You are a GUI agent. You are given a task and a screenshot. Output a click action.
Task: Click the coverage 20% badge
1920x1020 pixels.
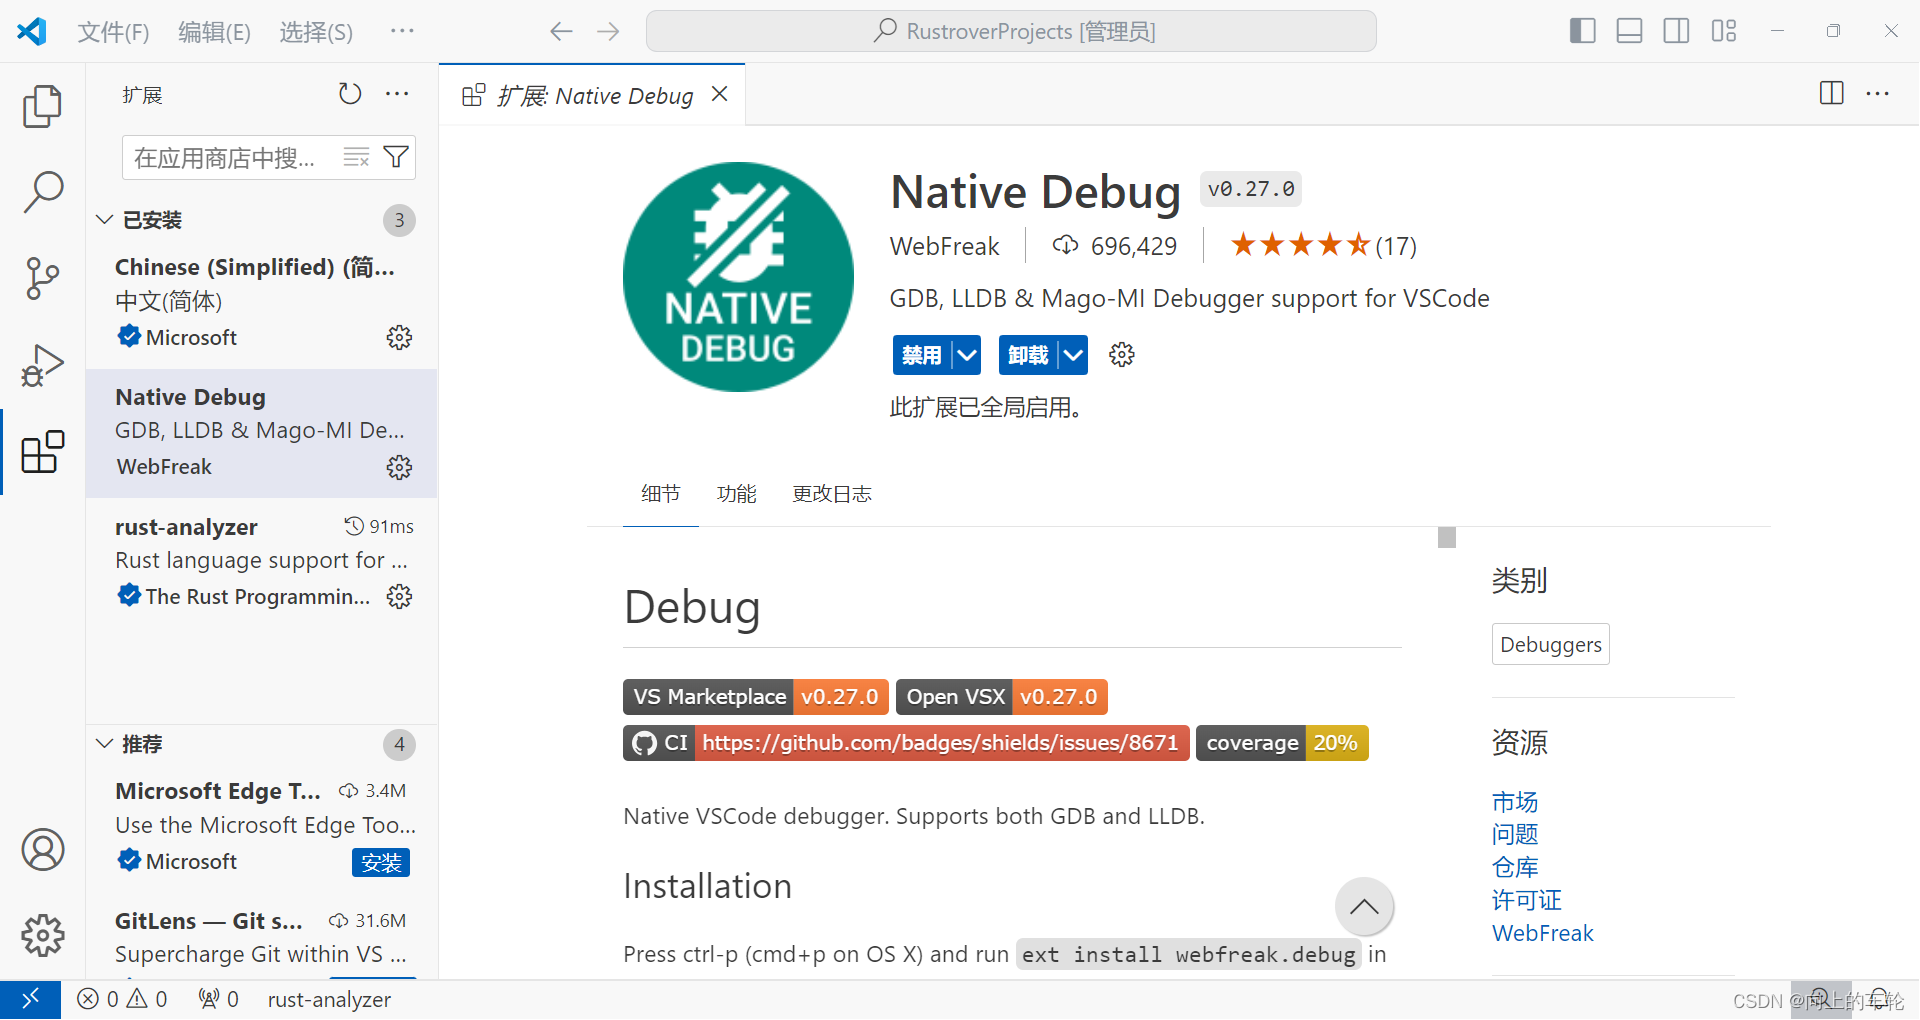click(1281, 743)
